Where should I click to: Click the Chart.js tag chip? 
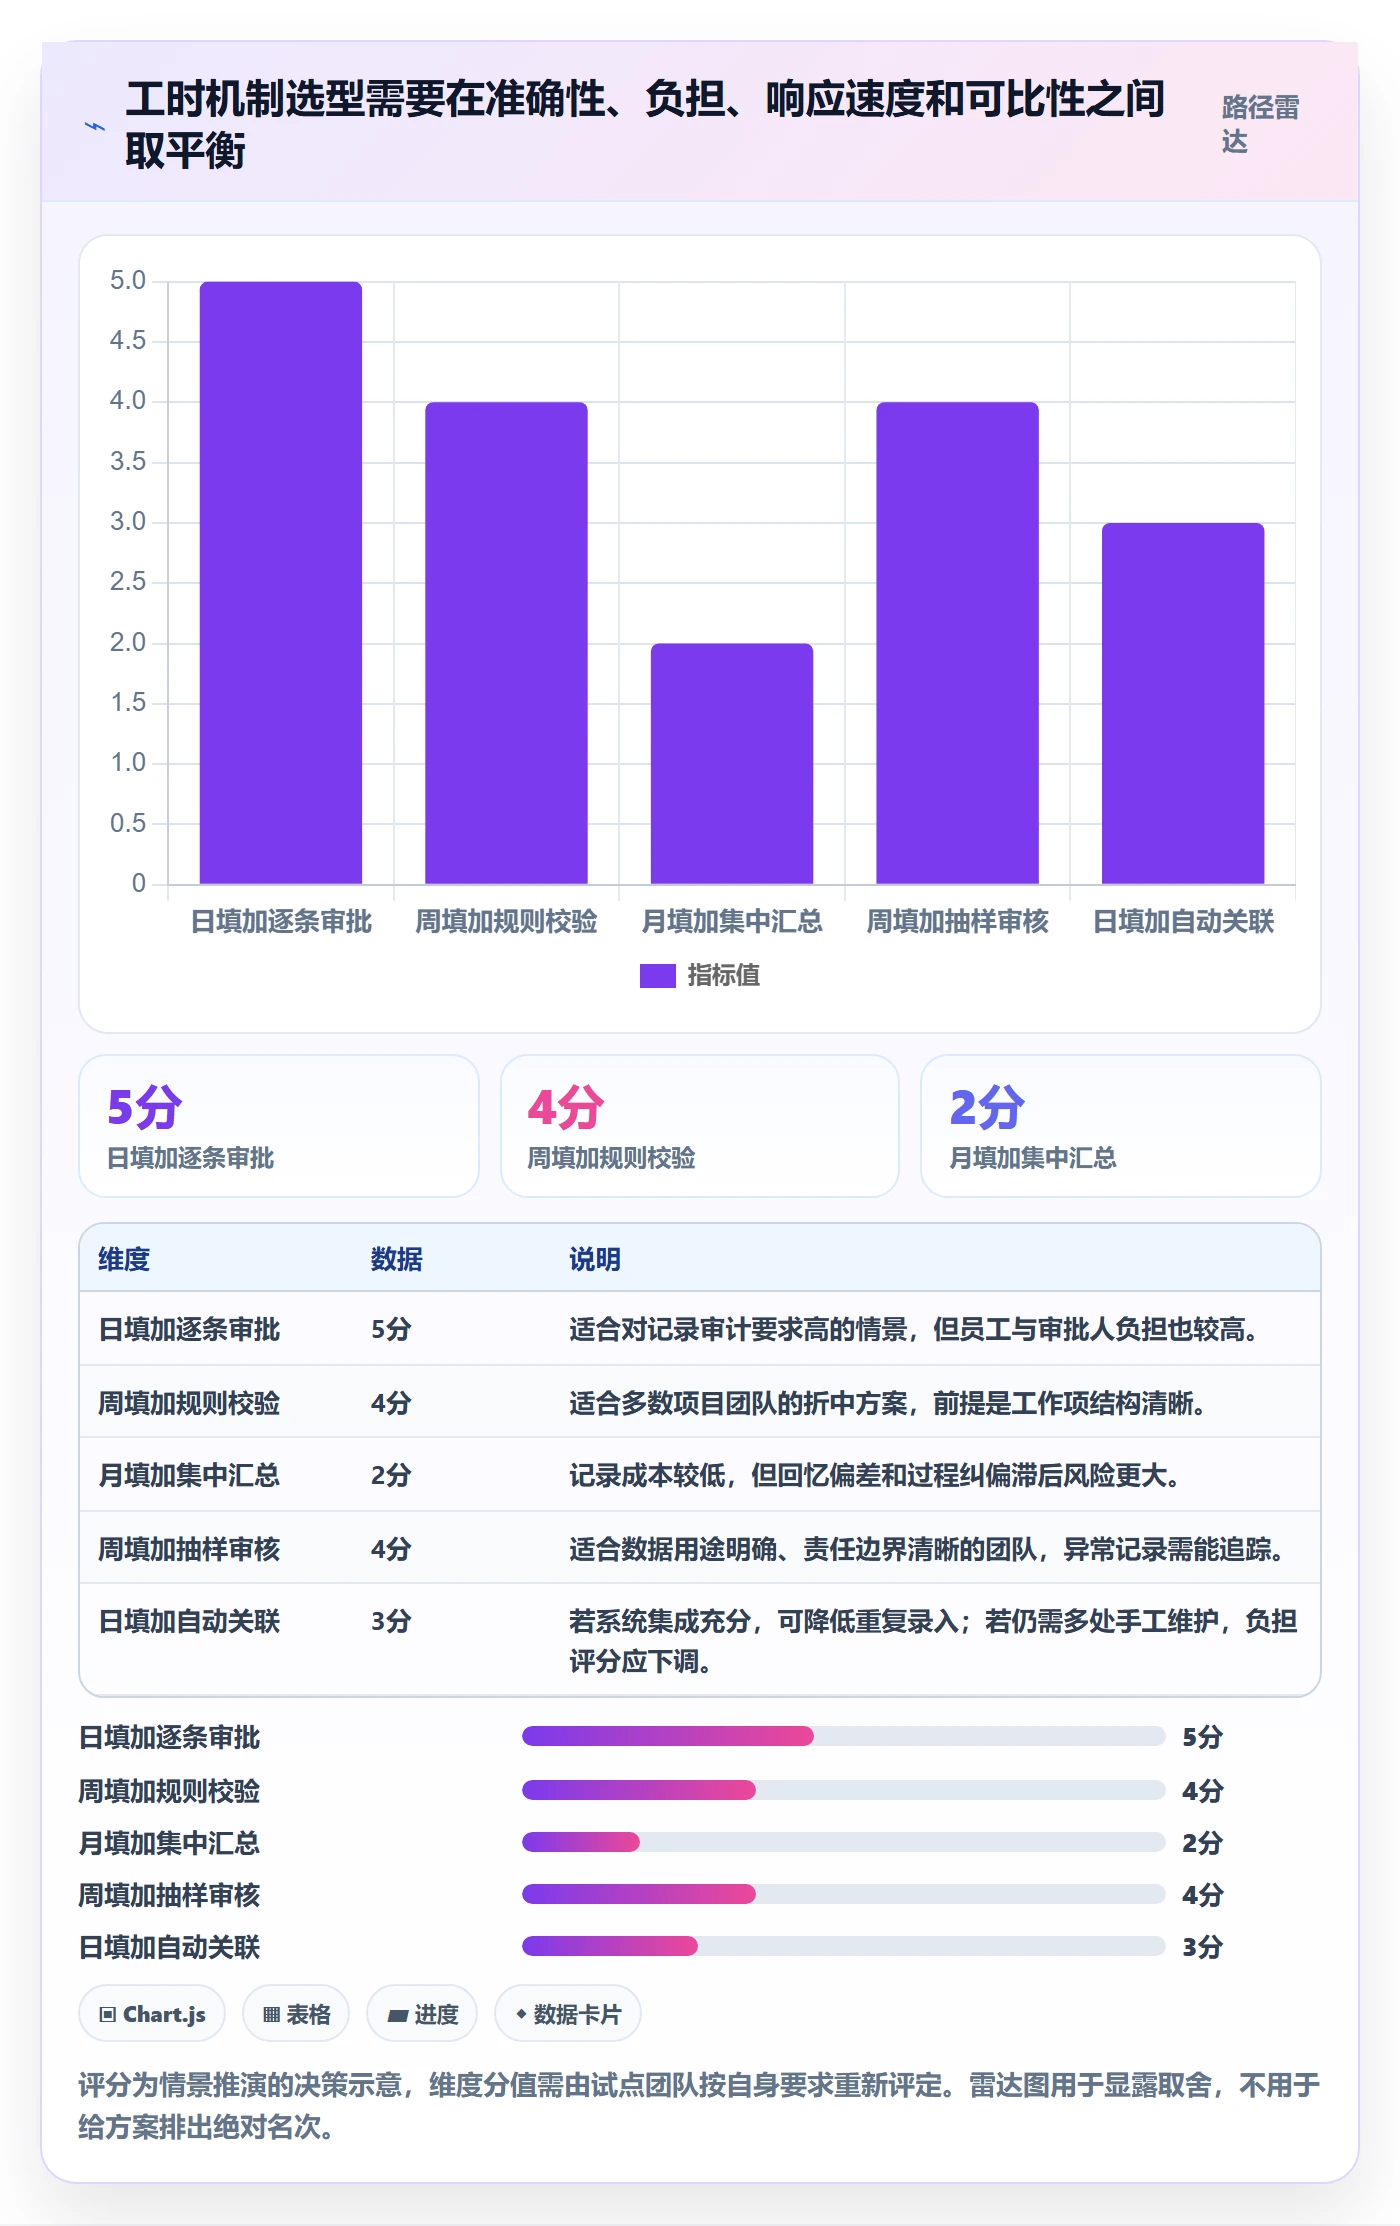[152, 2014]
